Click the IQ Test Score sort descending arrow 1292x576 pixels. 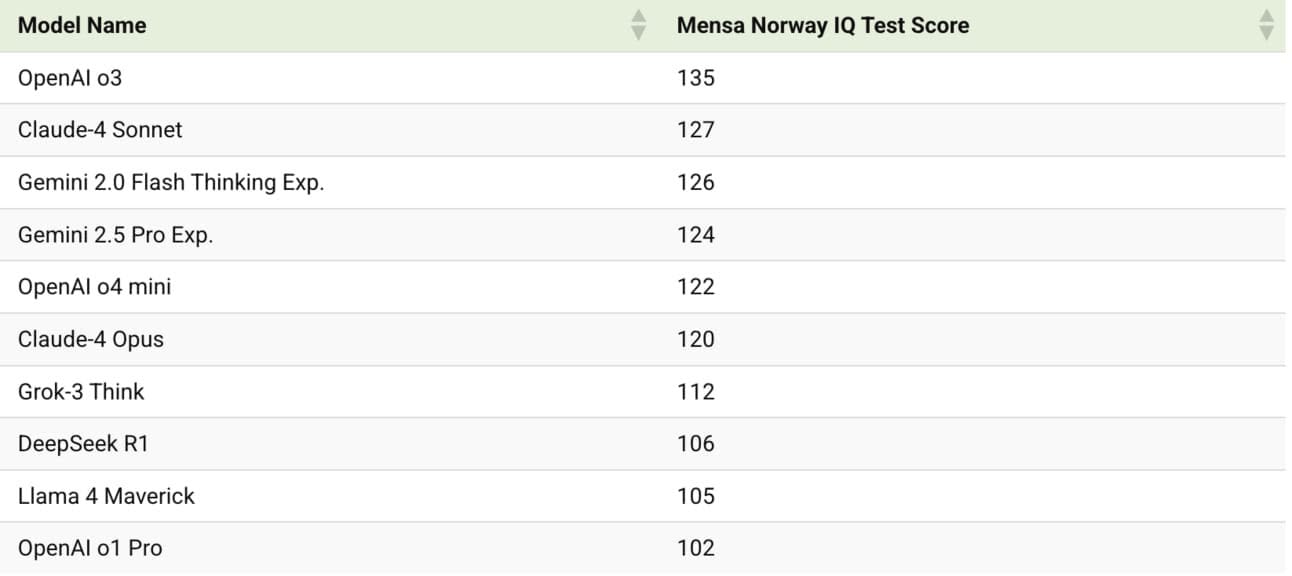(x=1266, y=33)
